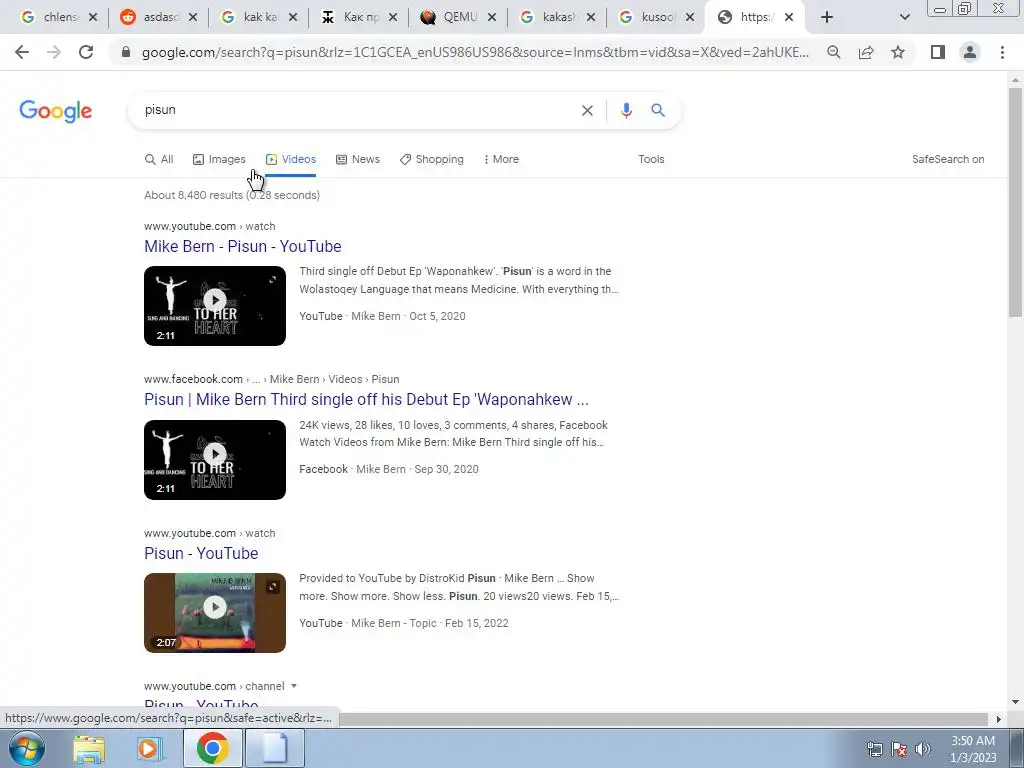The width and height of the screenshot is (1024, 768).
Task: Open 'Mike Bern - Pisun - YouTube' result
Action: pyautogui.click(x=243, y=246)
